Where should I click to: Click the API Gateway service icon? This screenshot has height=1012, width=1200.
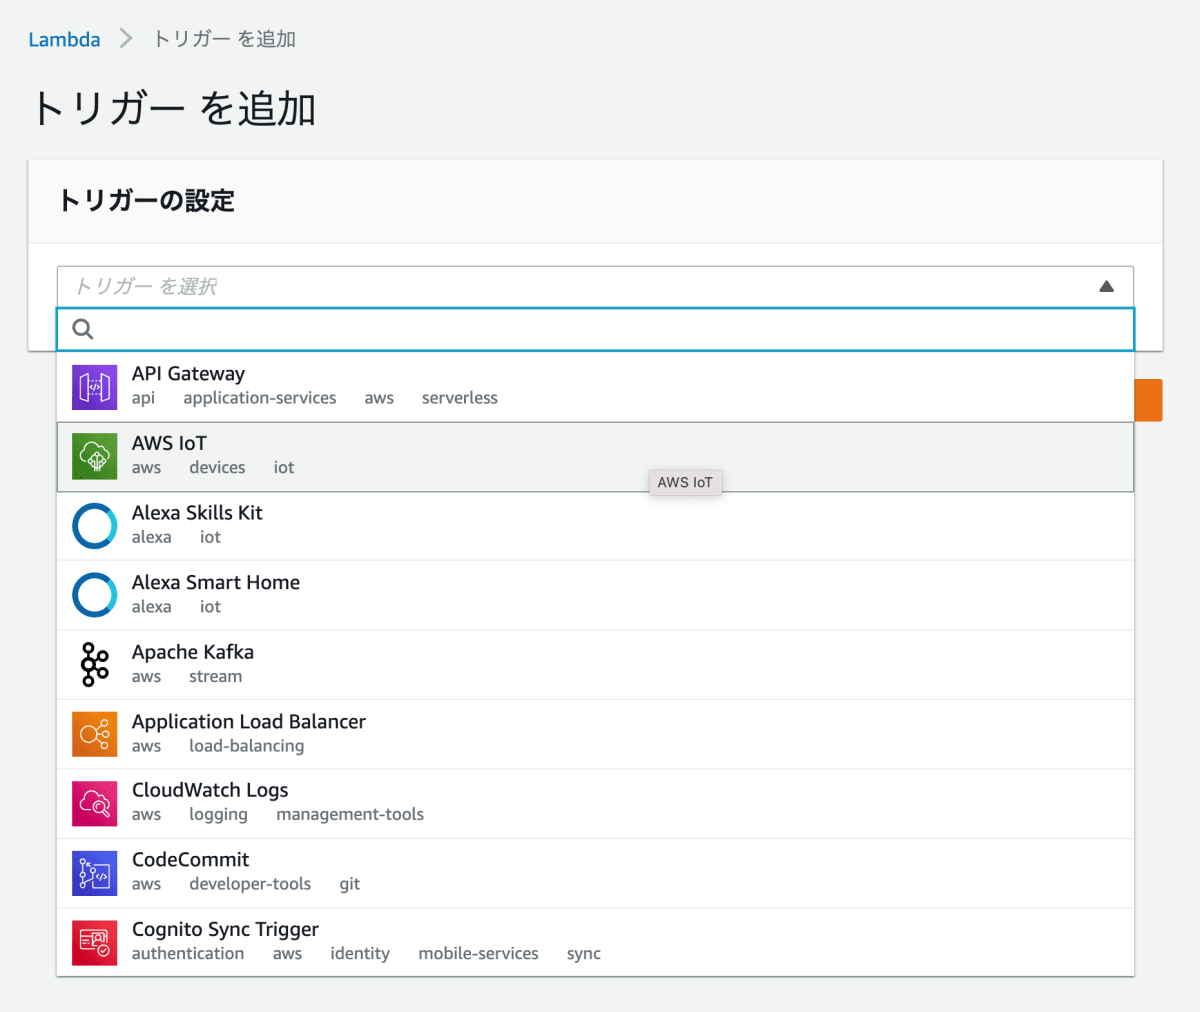[x=94, y=387]
